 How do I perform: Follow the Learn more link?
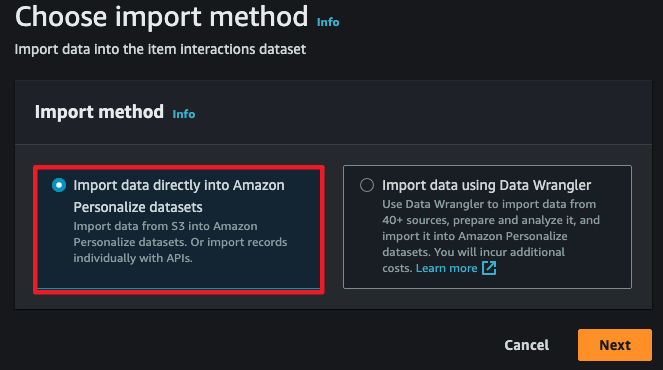[x=447, y=268]
